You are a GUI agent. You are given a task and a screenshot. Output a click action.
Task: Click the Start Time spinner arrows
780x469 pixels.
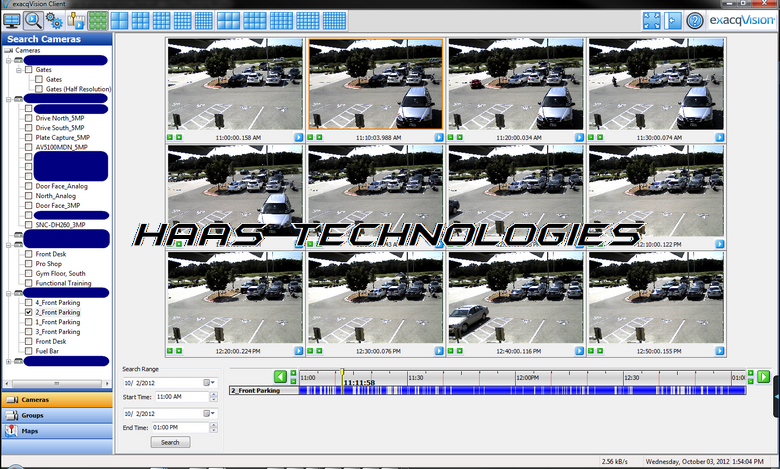pyautogui.click(x=214, y=397)
